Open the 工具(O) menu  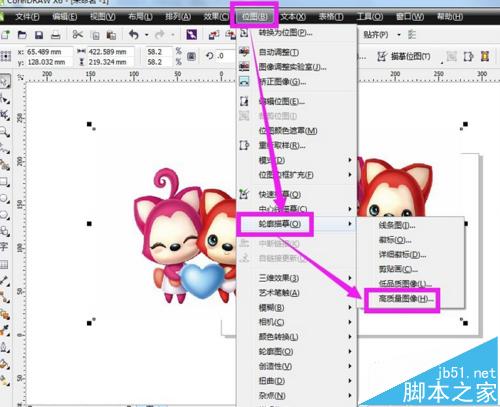pyautogui.click(x=369, y=16)
